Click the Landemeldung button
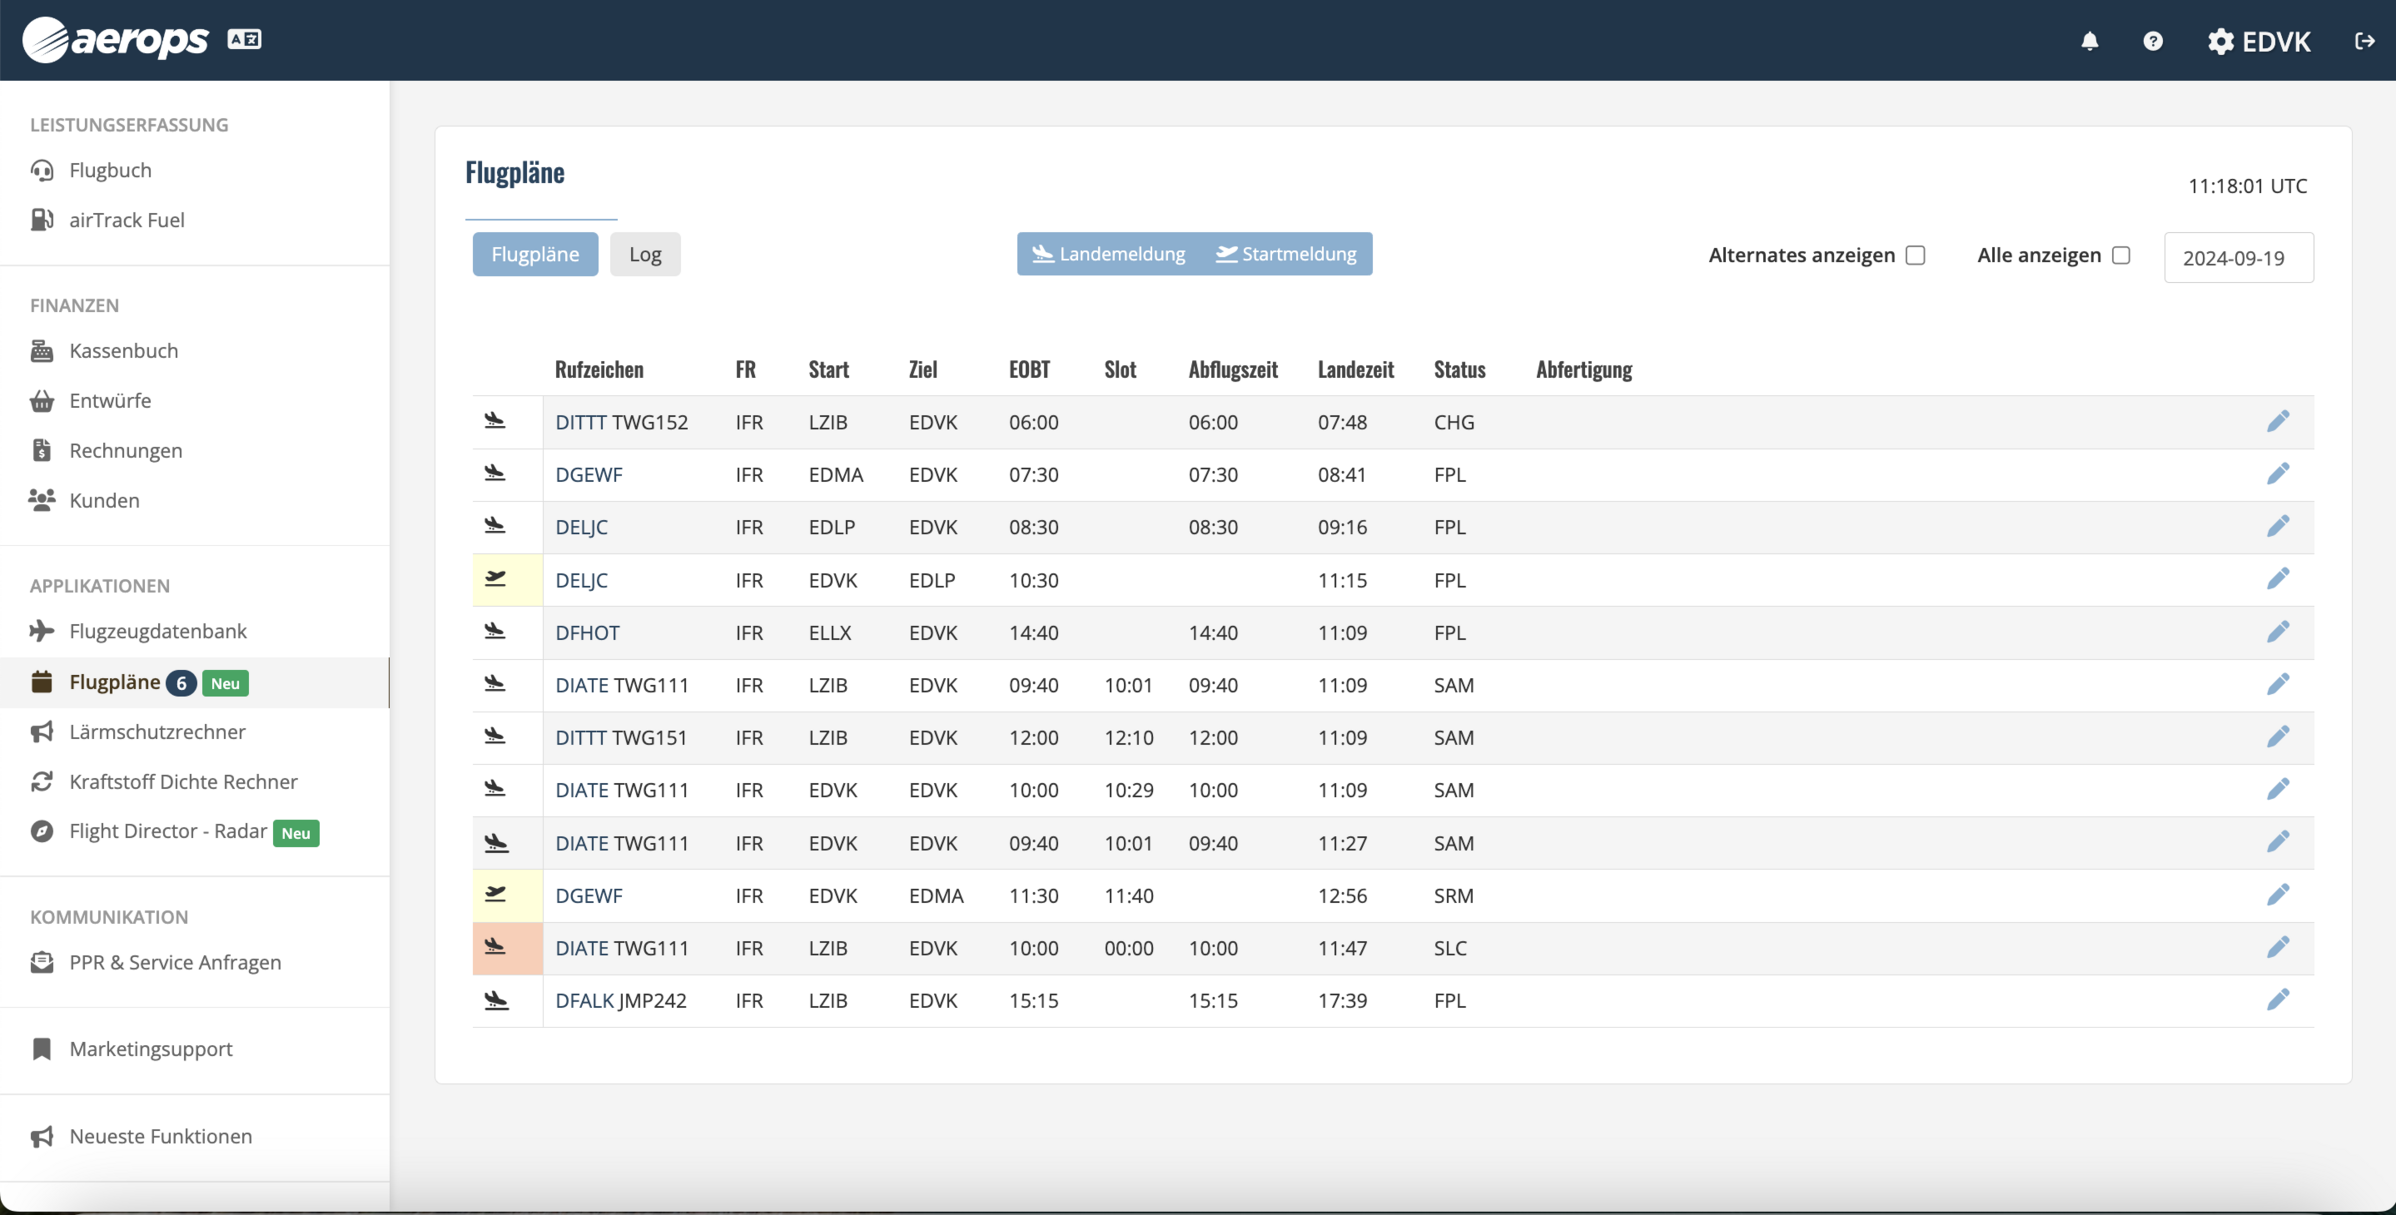 click(x=1108, y=254)
